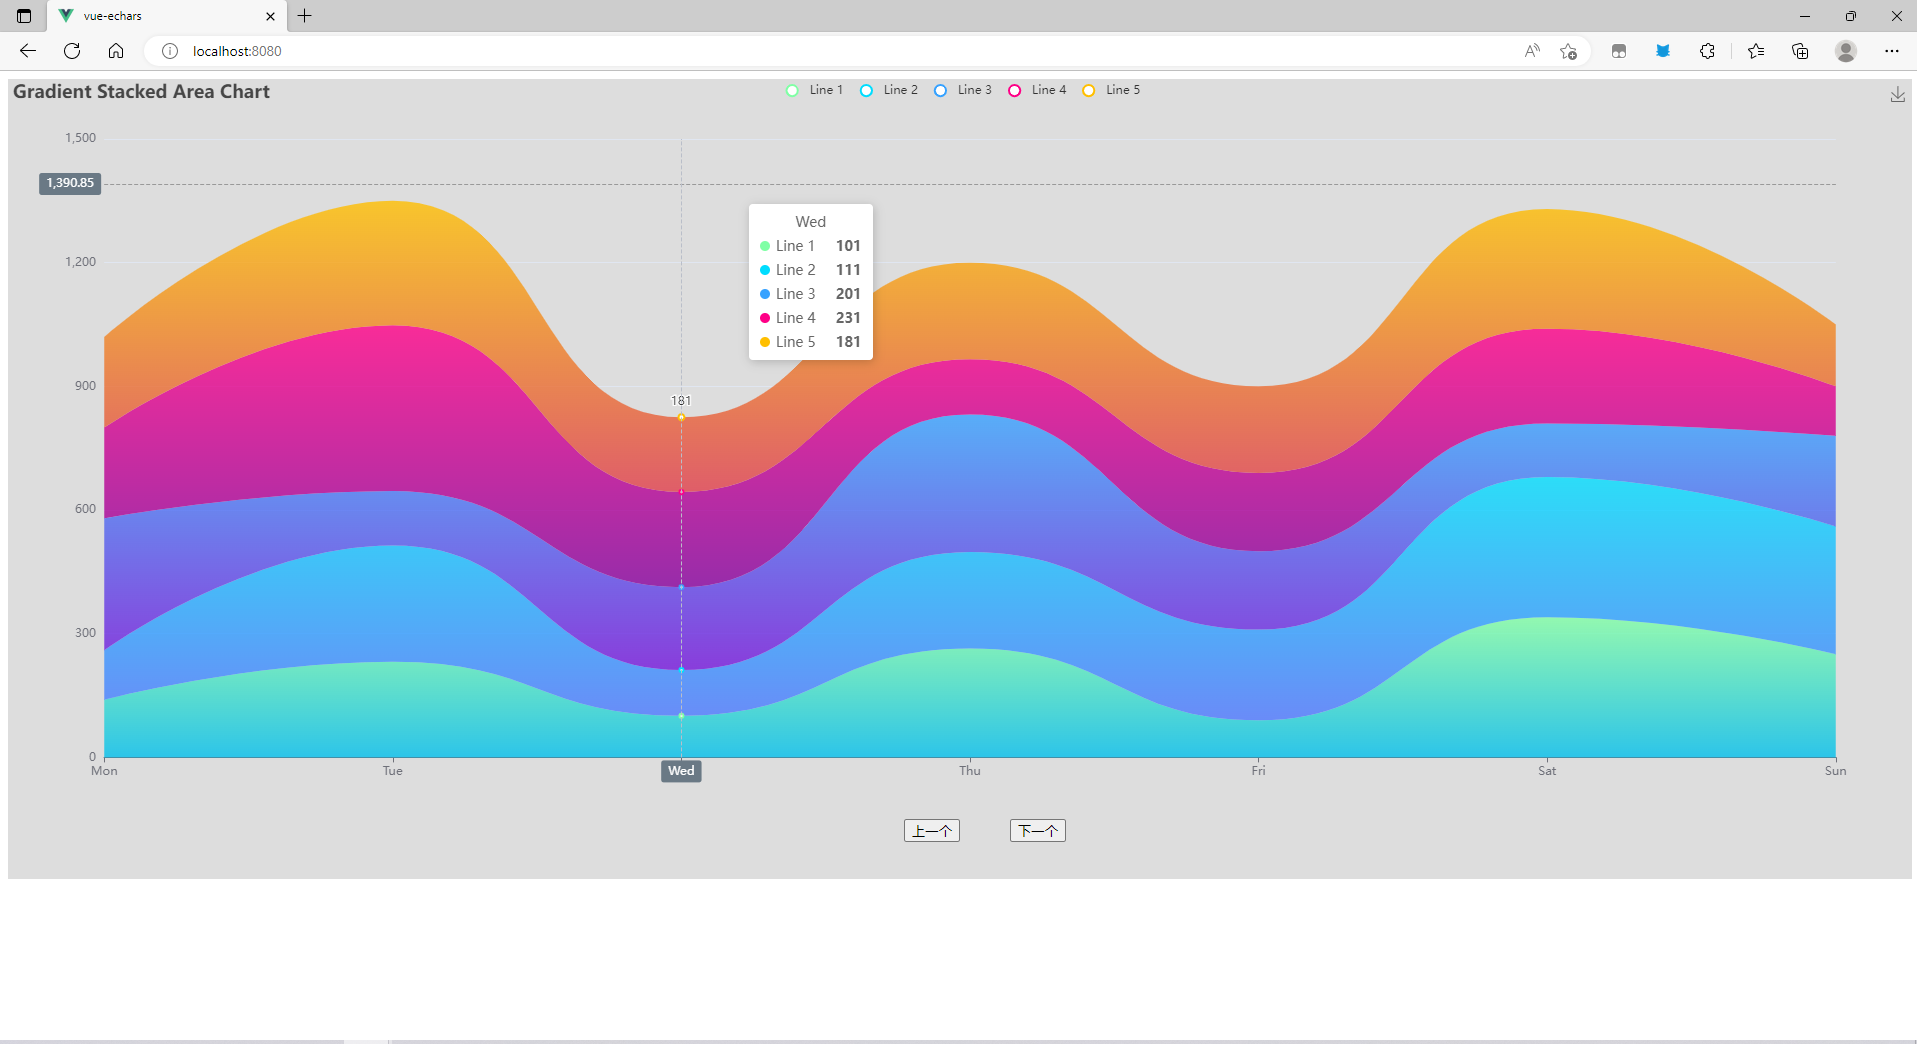Click the 下一个 next button
The image size is (1917, 1044).
click(x=1038, y=831)
